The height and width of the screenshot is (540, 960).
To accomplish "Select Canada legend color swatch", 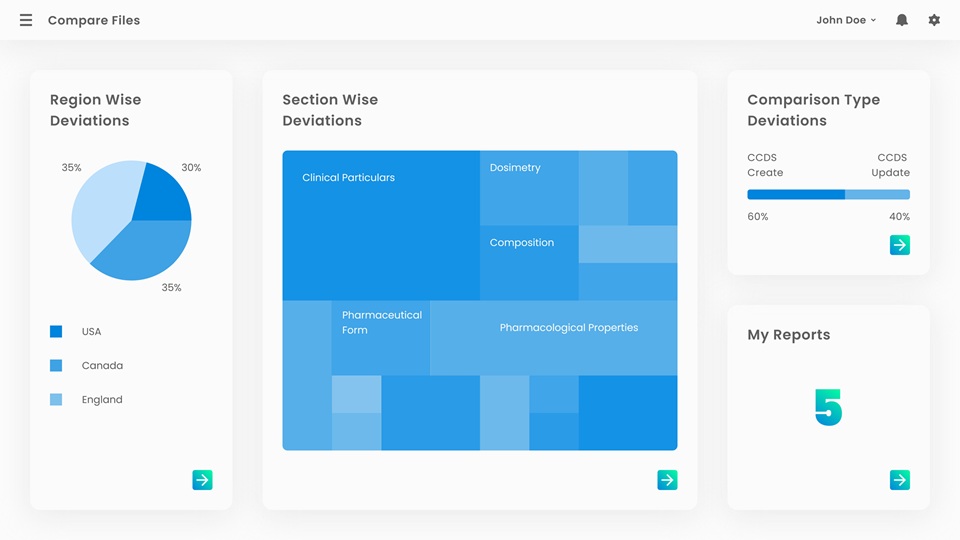I will 56,366.
